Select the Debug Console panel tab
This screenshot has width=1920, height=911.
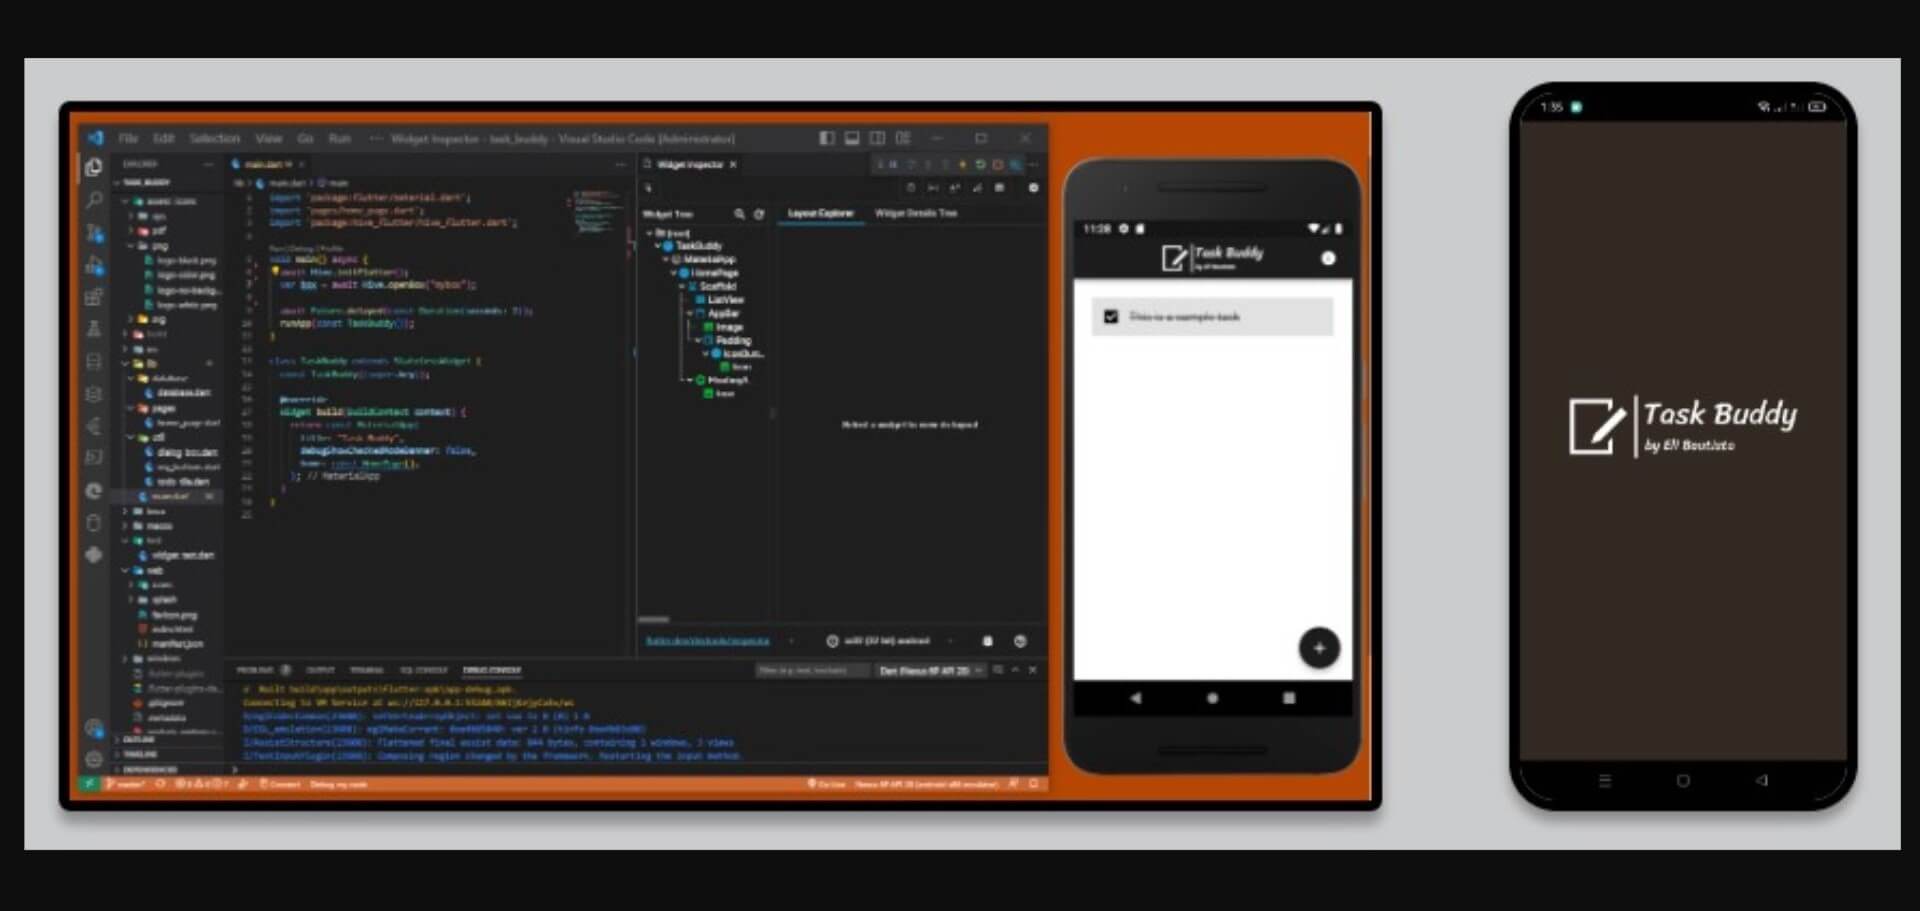click(491, 670)
